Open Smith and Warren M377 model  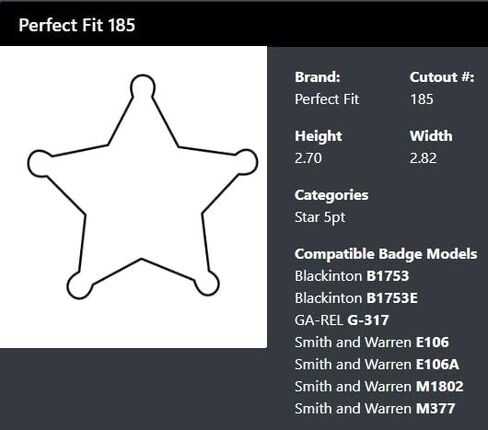pyautogui.click(x=375, y=409)
